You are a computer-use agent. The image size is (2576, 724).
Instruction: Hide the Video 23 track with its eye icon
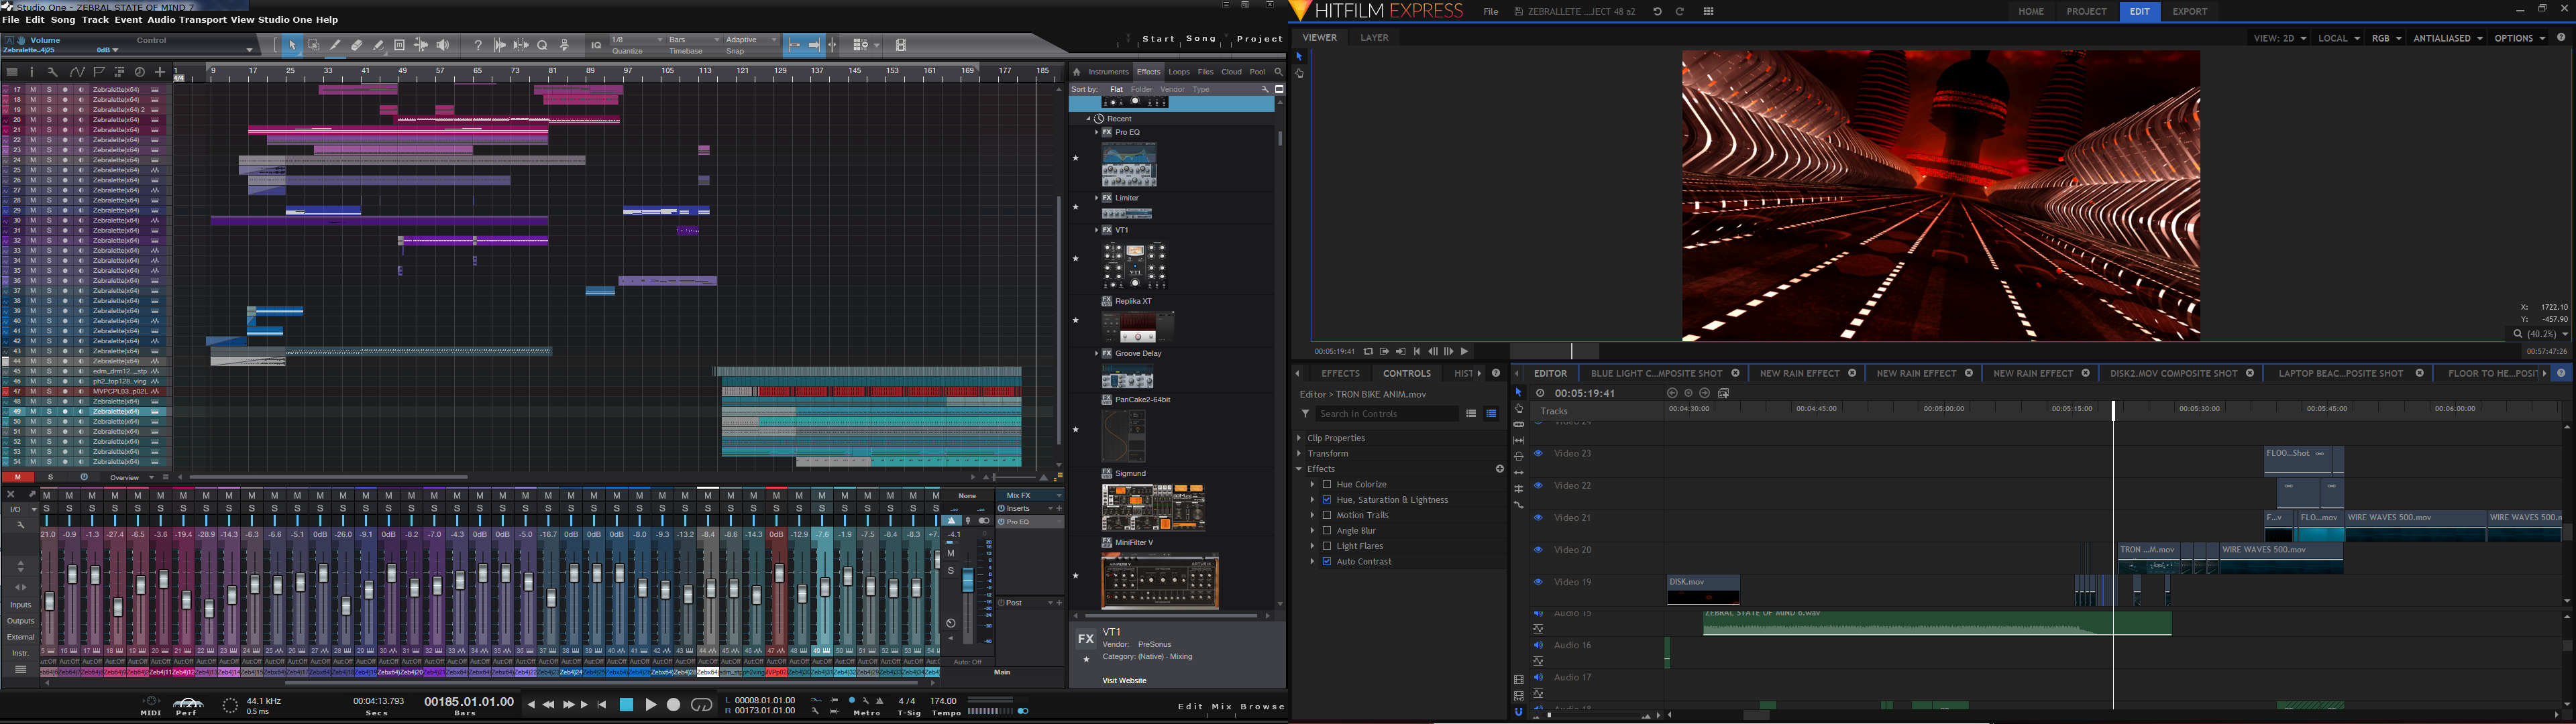point(1538,453)
